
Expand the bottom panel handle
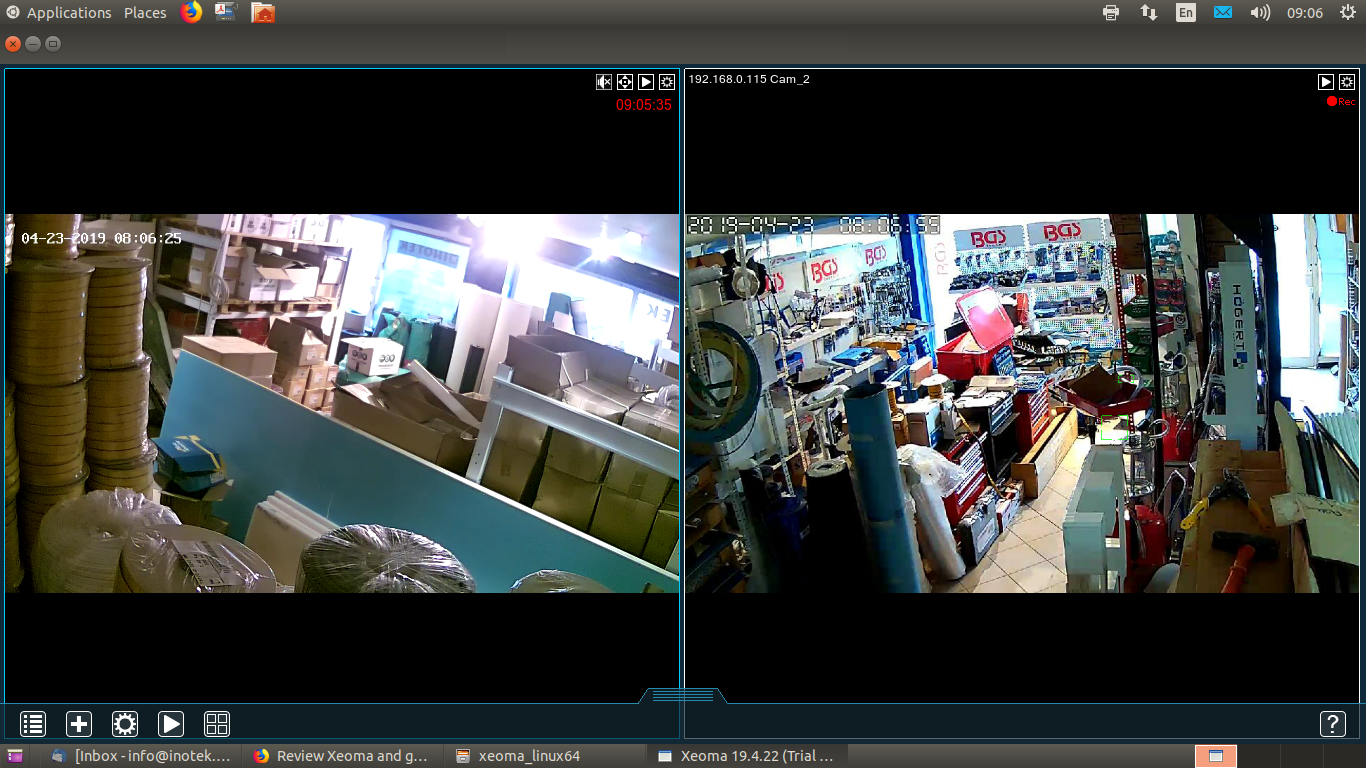coord(683,695)
